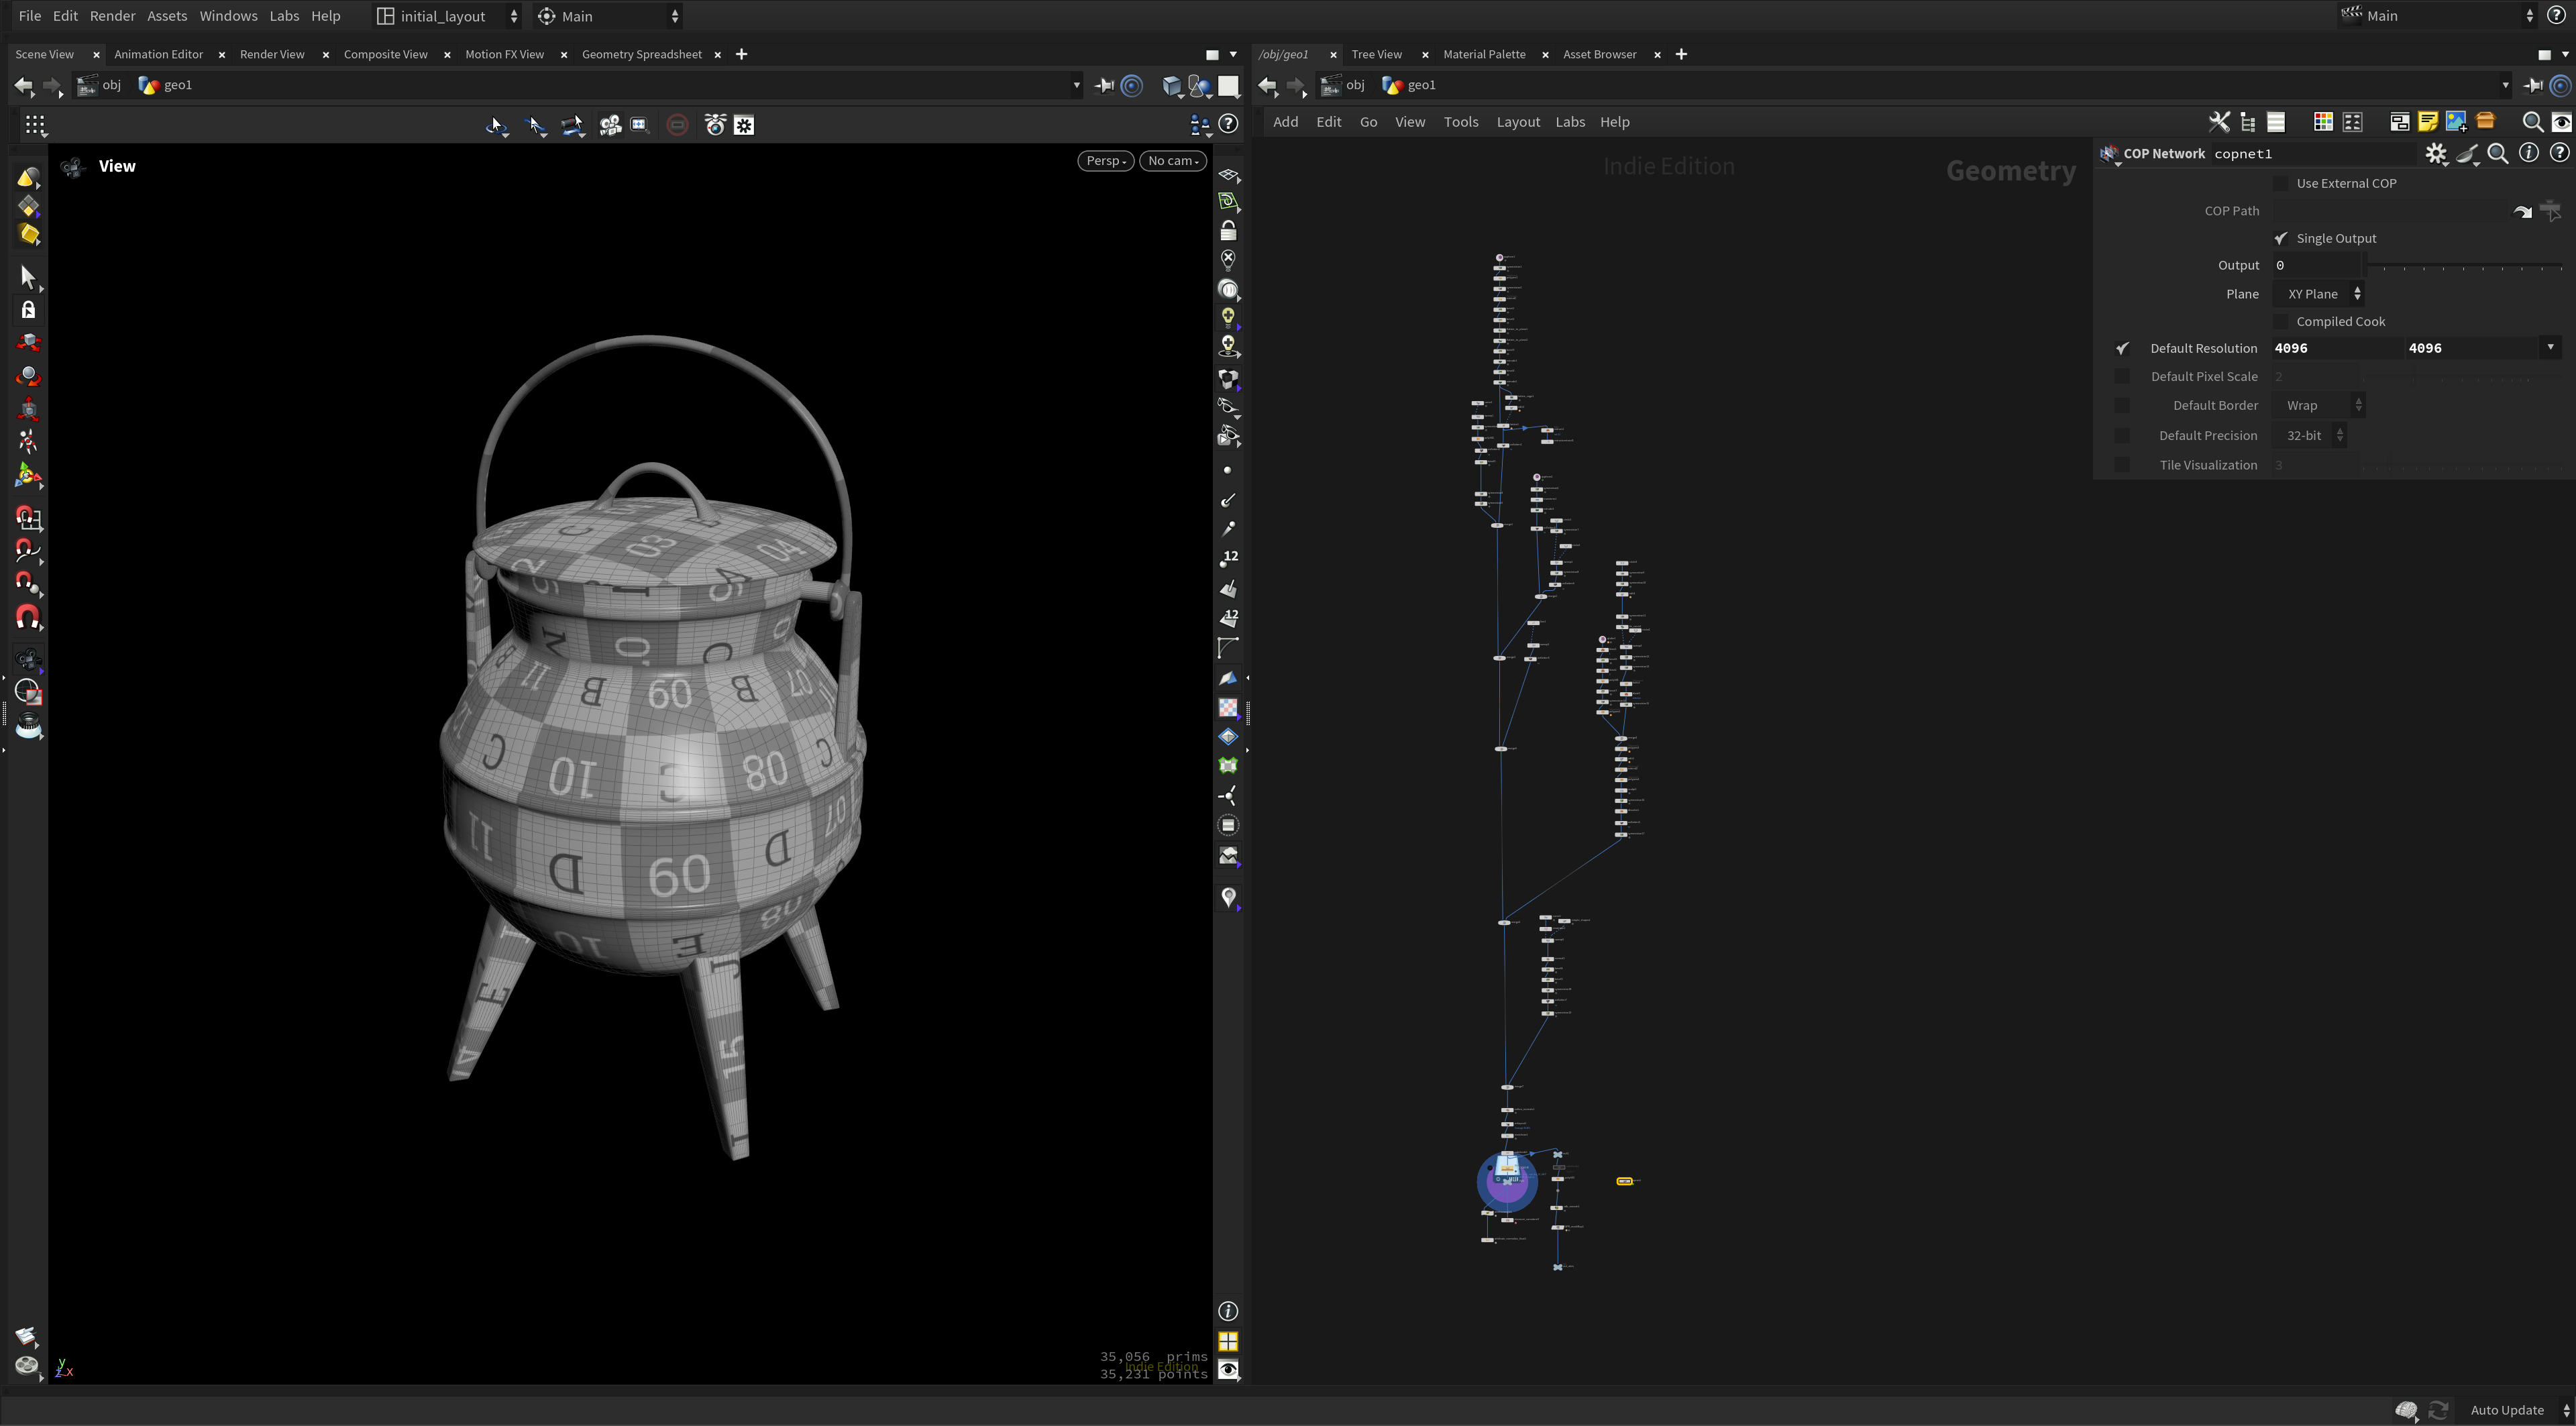
Task: Click the No cam camera button
Action: [1173, 161]
